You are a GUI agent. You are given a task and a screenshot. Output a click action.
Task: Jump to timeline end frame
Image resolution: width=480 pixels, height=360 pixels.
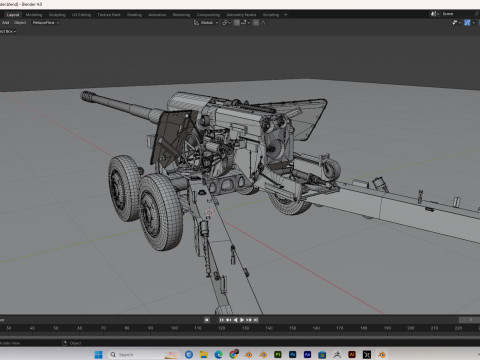pos(256,320)
